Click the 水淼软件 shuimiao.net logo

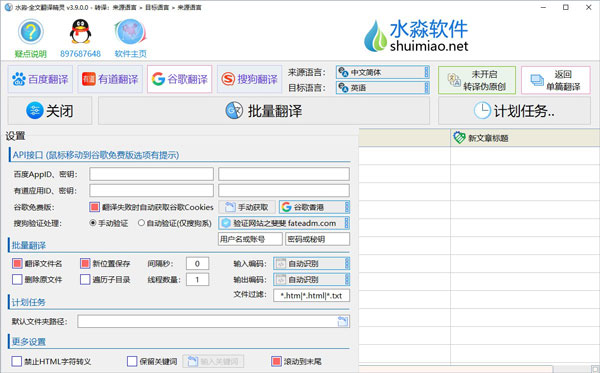pyautogui.click(x=416, y=36)
